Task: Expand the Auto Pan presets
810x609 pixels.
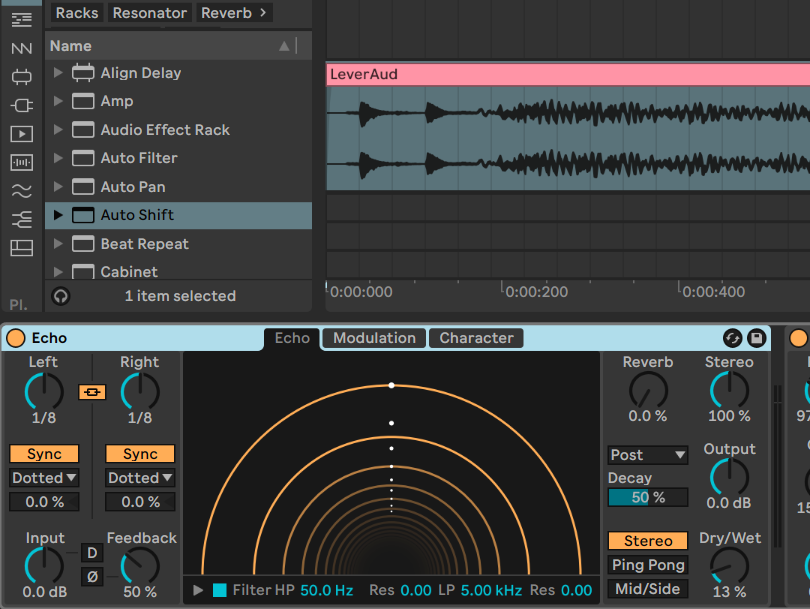Action: pyautogui.click(x=58, y=186)
